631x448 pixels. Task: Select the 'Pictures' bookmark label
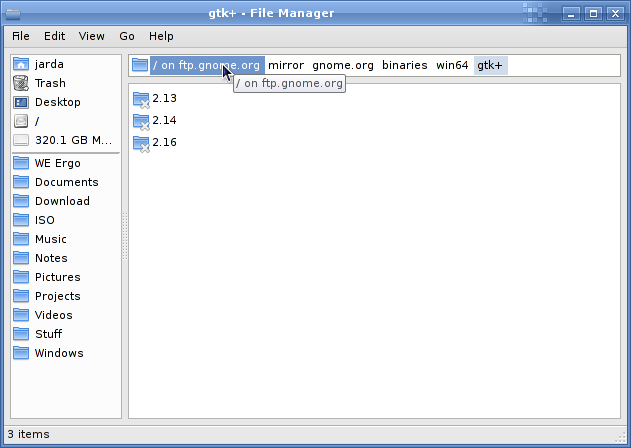[x=58, y=277]
